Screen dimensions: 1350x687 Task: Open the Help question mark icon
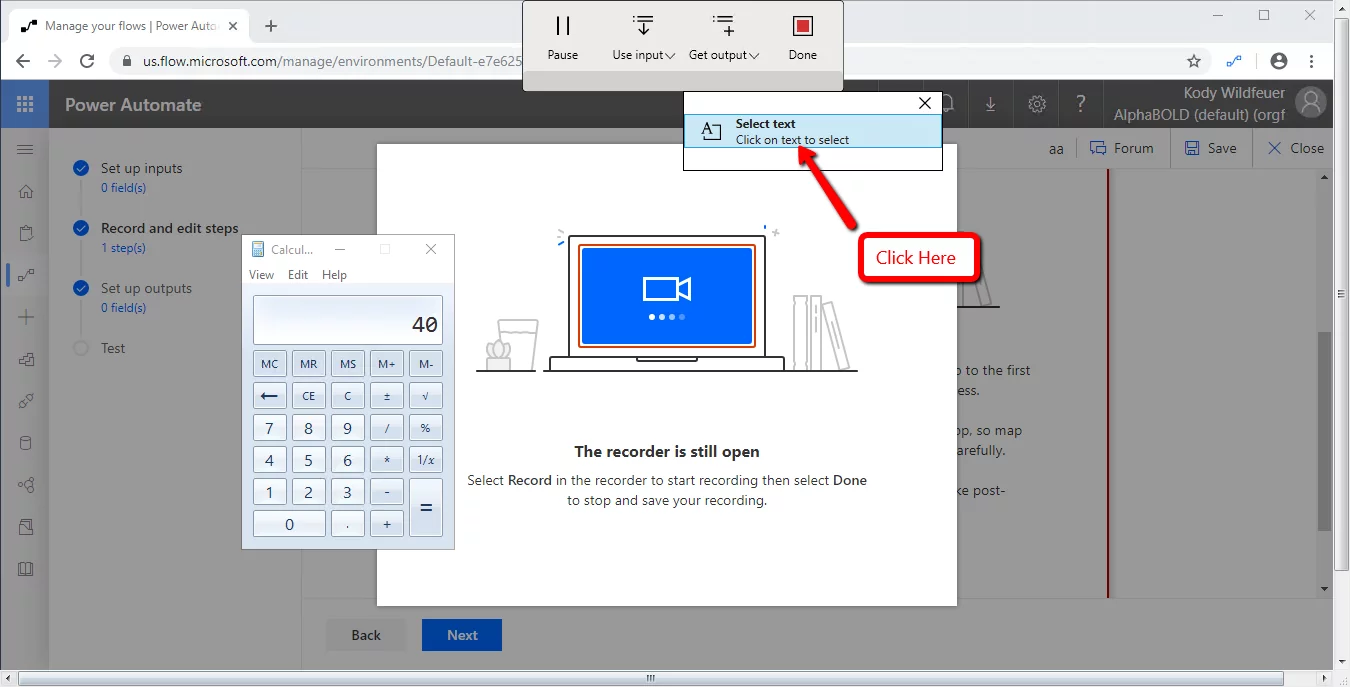1080,104
